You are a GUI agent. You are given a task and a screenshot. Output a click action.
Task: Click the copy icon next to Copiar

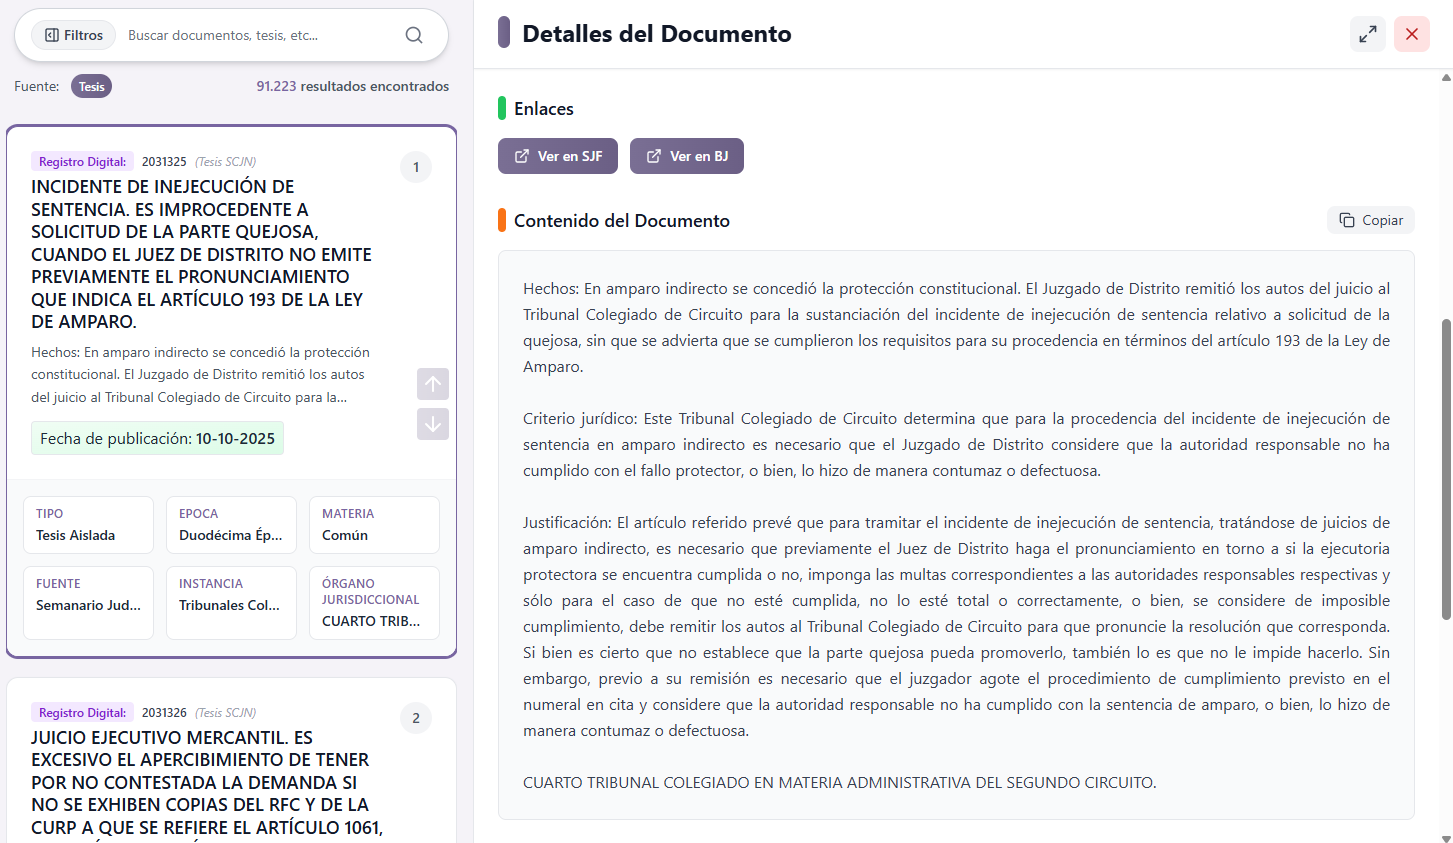(1344, 219)
